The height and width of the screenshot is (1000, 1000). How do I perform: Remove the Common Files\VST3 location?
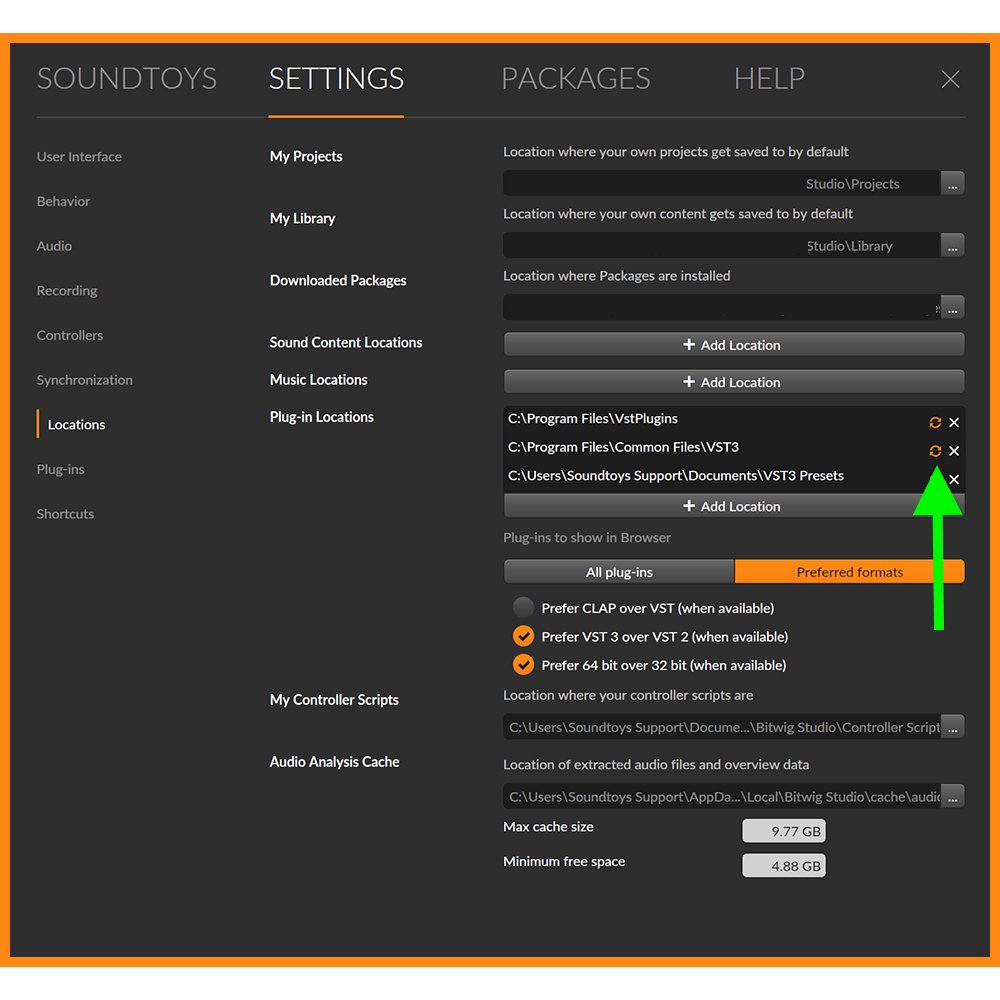(954, 451)
